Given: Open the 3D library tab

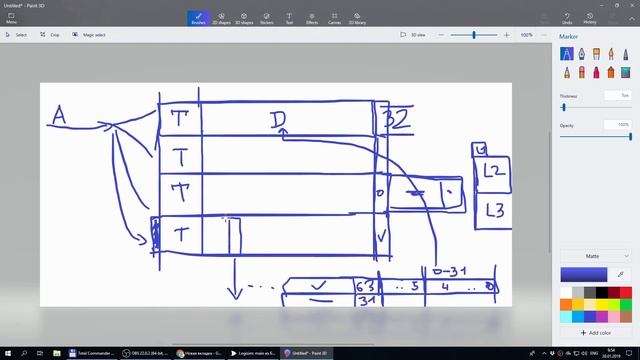Looking at the screenshot, I should [357, 18].
